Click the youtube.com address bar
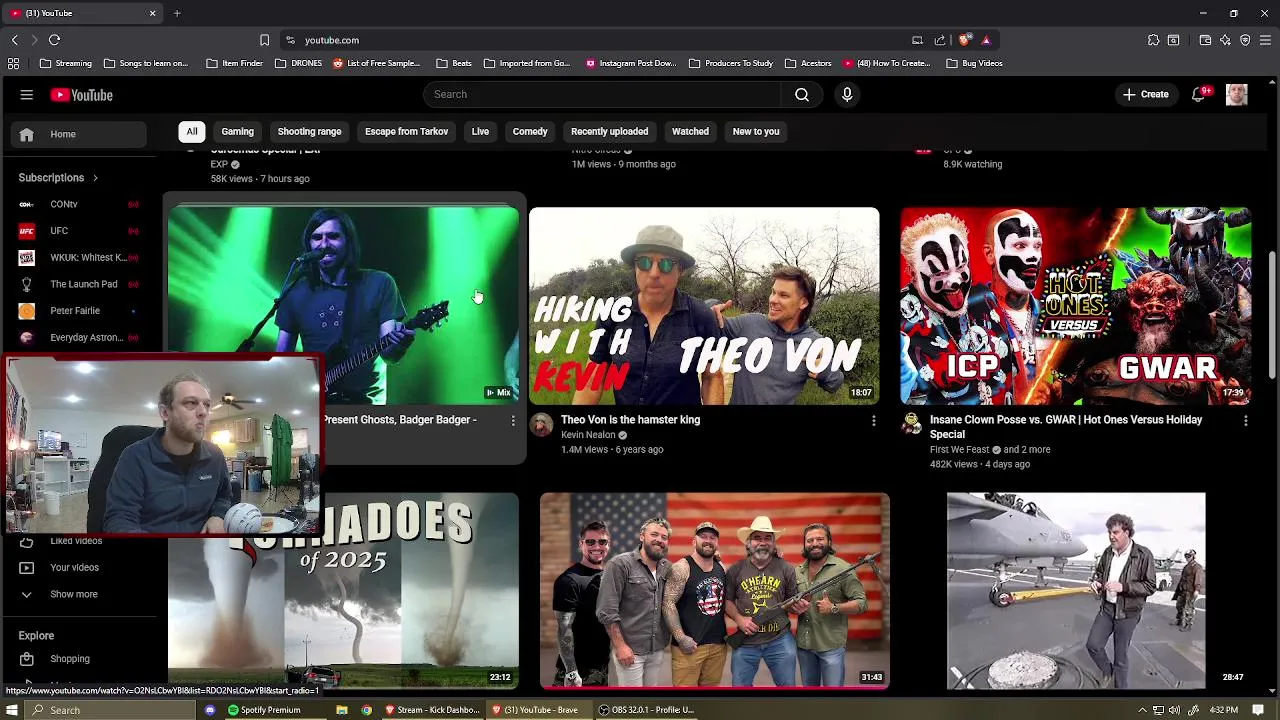This screenshot has height=720, width=1280. 600,40
